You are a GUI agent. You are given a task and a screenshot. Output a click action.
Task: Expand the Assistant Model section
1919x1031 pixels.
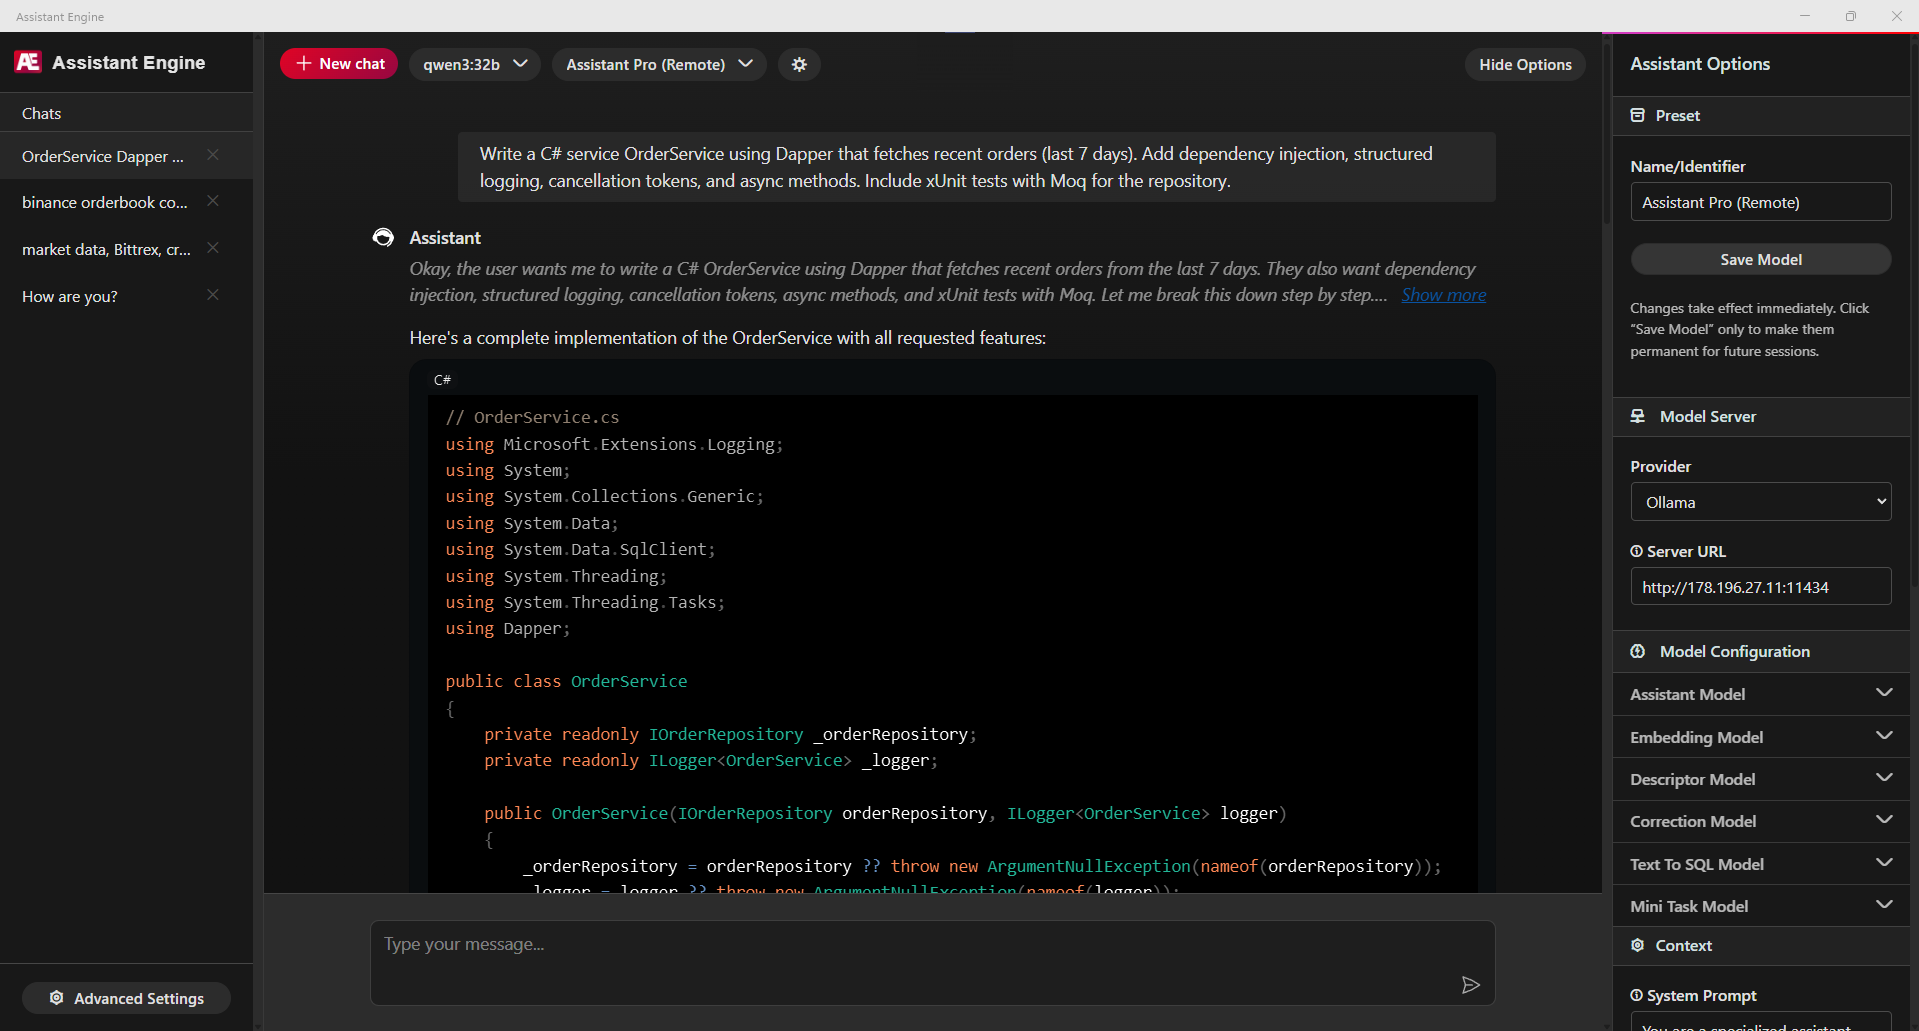point(1760,694)
